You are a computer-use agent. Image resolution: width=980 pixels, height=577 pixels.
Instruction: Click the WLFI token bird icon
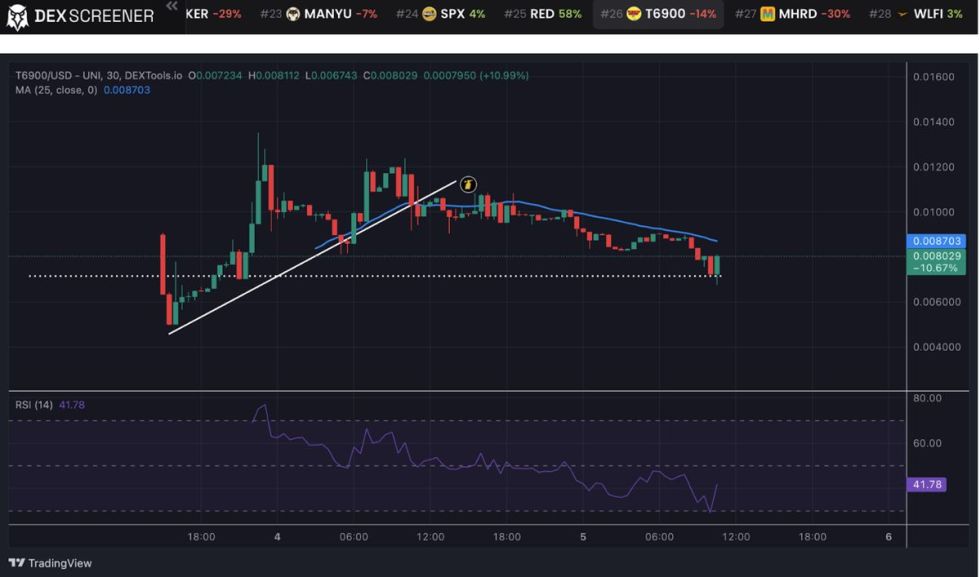[x=902, y=14]
